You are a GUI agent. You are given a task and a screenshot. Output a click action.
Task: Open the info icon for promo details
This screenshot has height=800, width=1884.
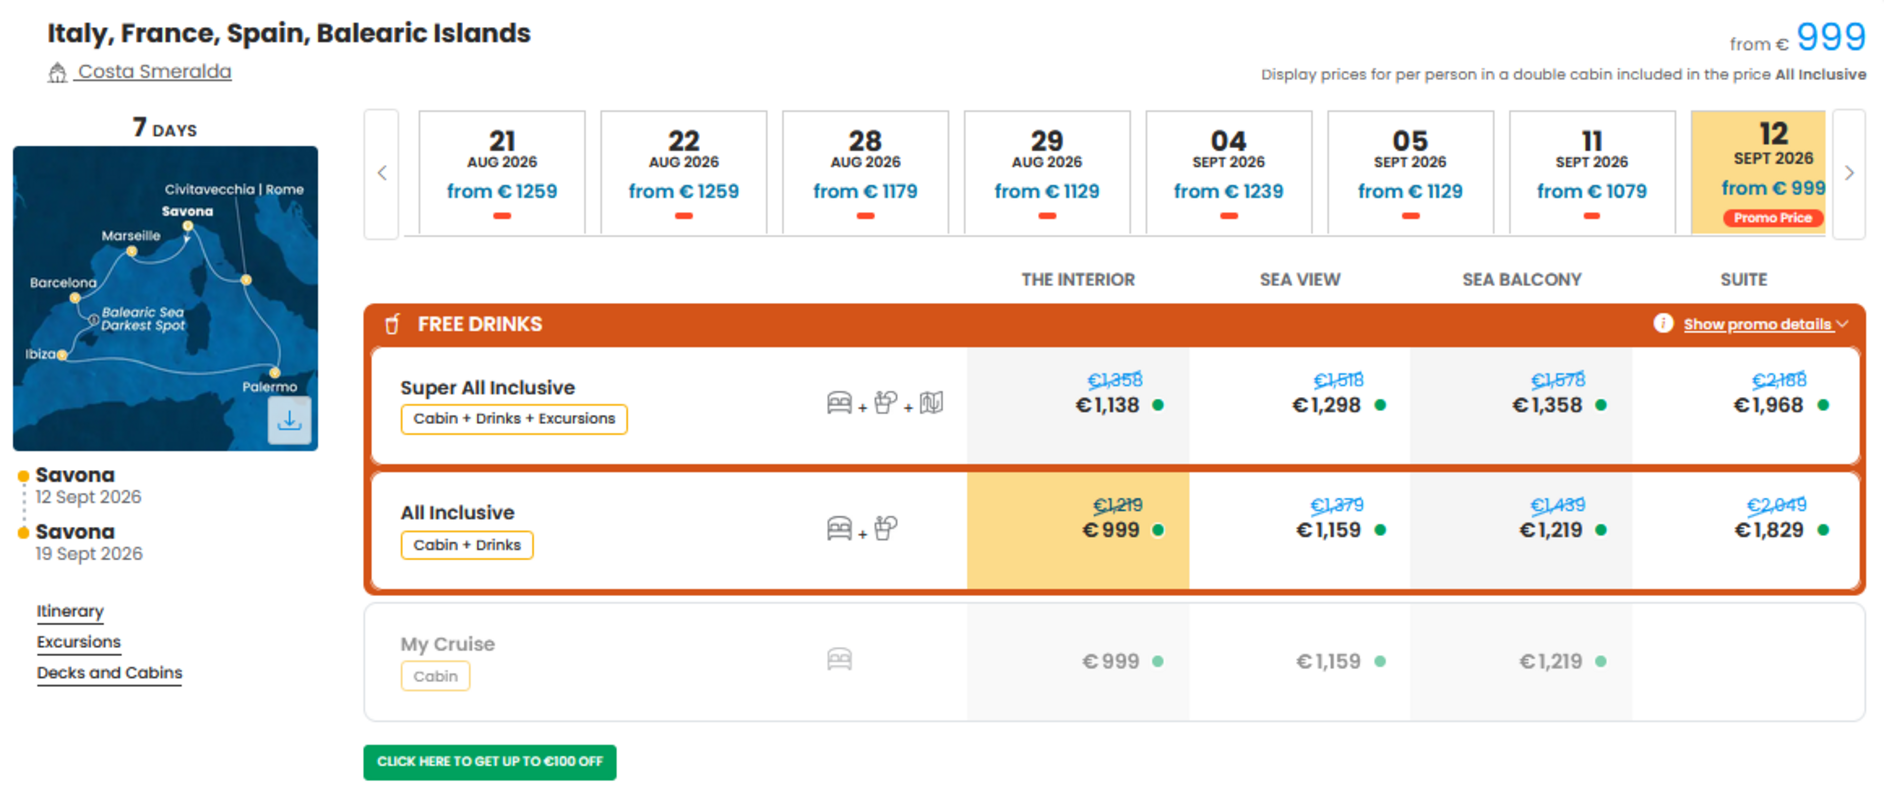(1663, 323)
